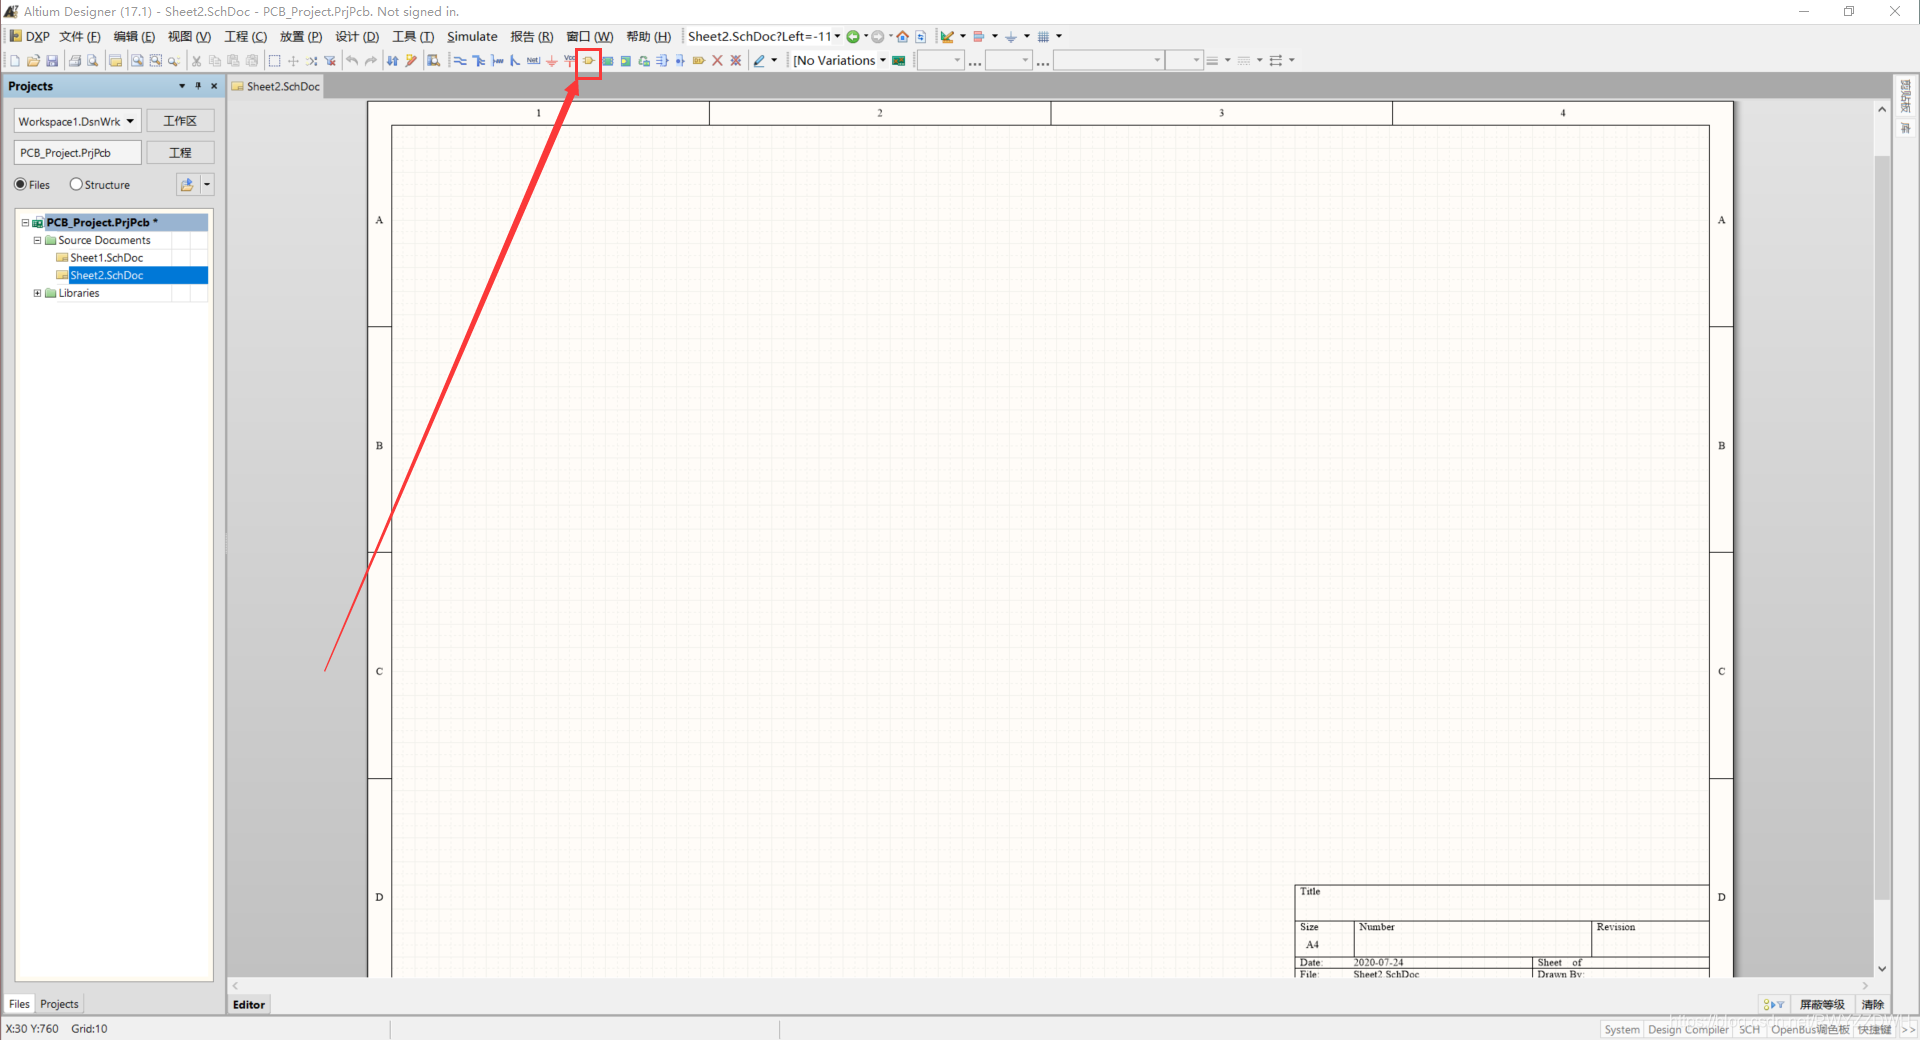Click the redo arrow icon

(371, 61)
